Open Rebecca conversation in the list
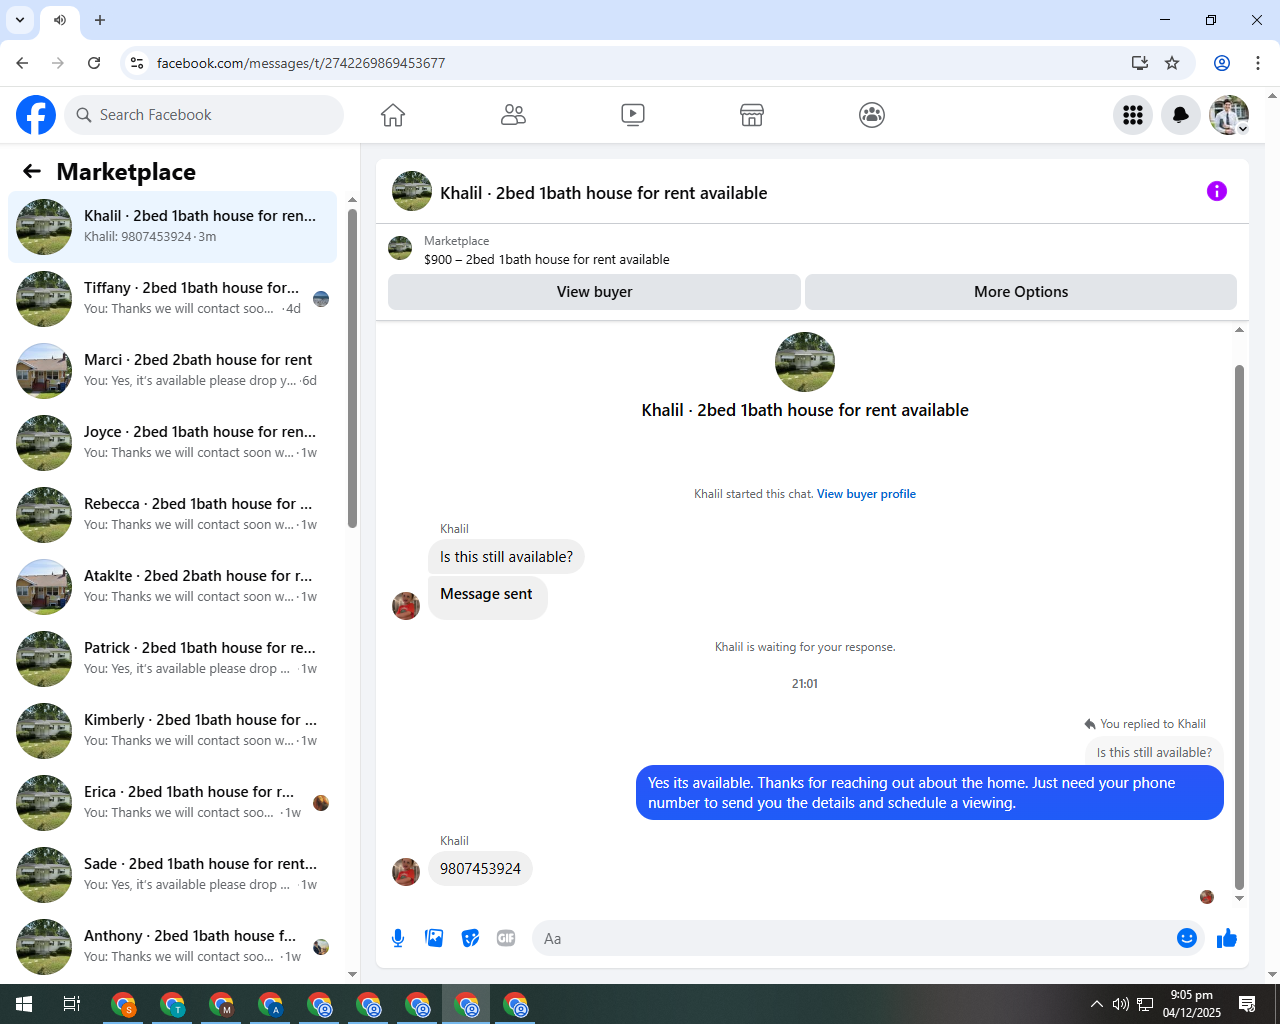 172,515
